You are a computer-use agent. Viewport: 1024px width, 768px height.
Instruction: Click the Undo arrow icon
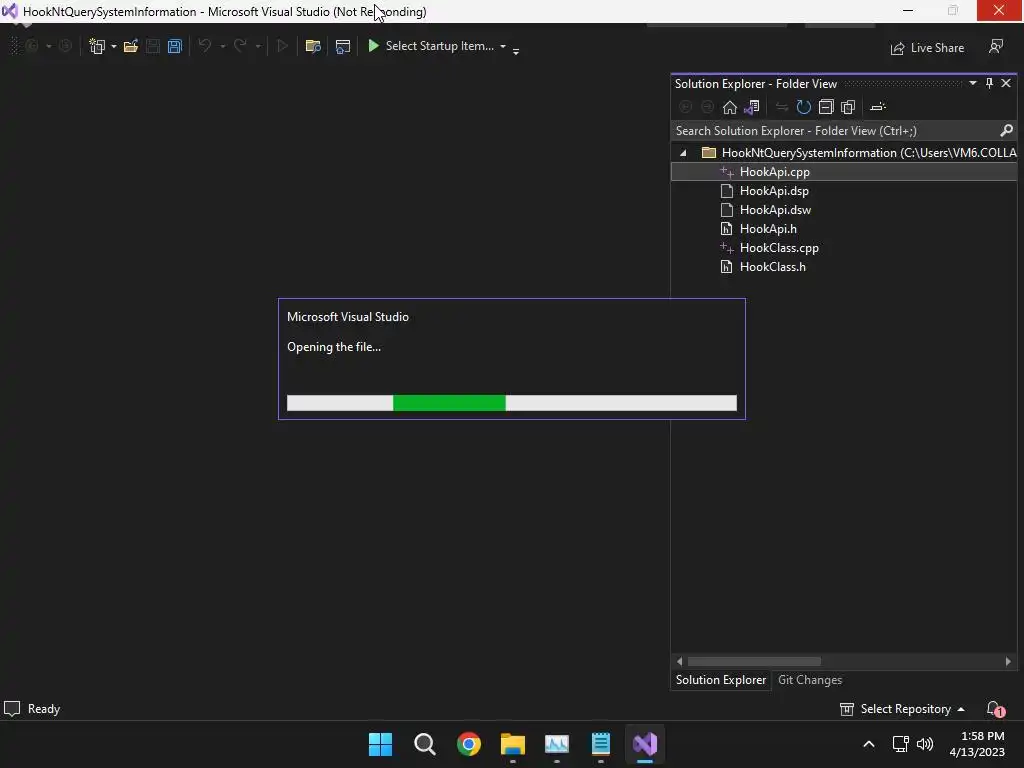(x=204, y=46)
